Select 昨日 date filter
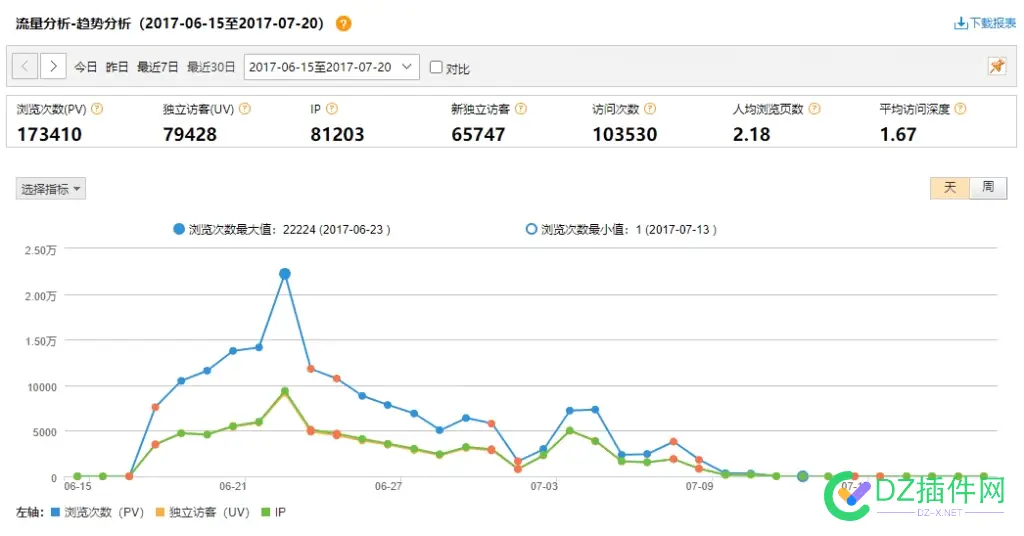 click(117, 67)
